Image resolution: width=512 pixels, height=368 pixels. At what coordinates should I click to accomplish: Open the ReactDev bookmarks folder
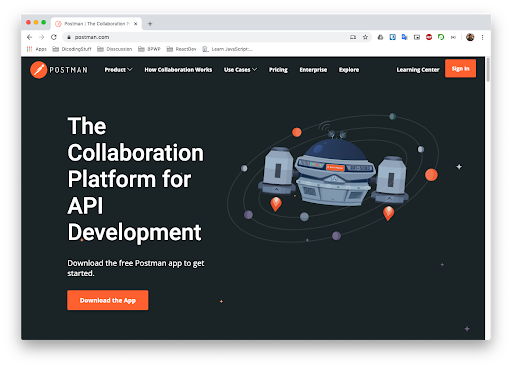pyautogui.click(x=182, y=49)
